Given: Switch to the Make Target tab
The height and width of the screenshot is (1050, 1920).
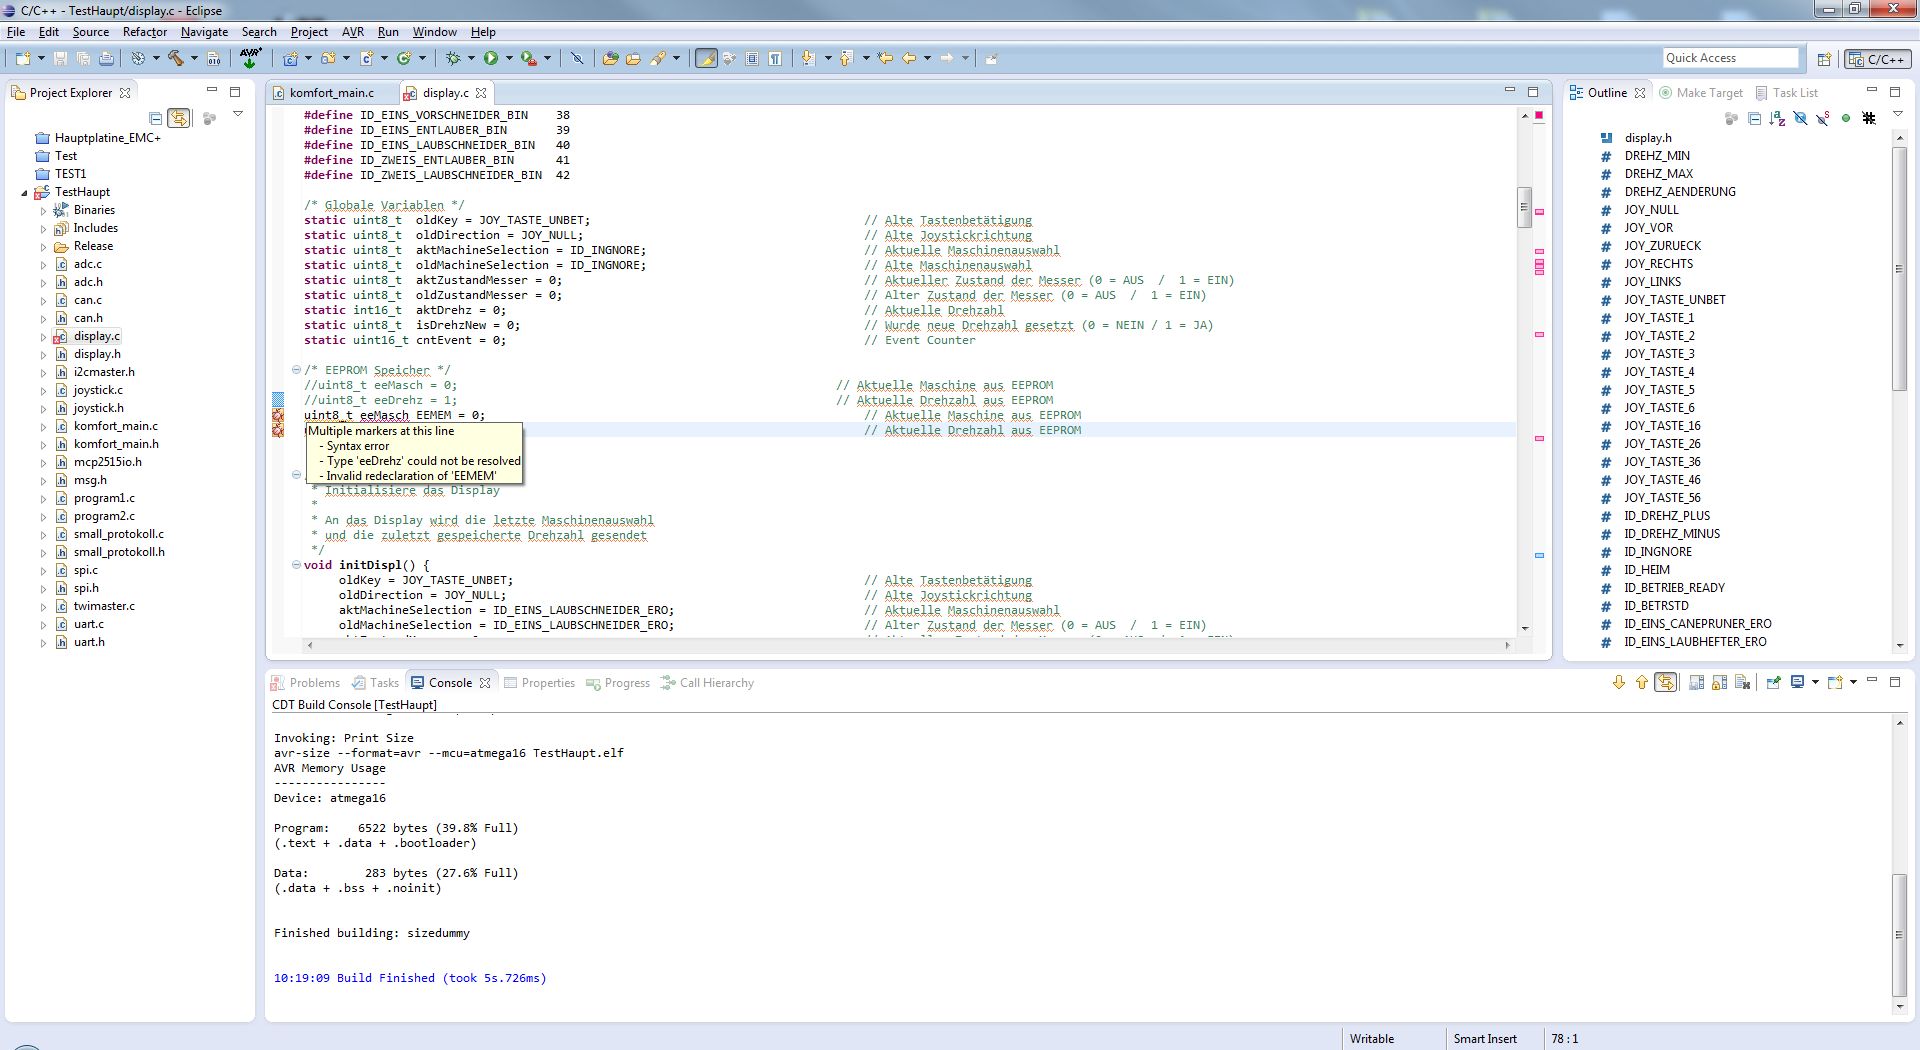Looking at the screenshot, I should point(1700,93).
